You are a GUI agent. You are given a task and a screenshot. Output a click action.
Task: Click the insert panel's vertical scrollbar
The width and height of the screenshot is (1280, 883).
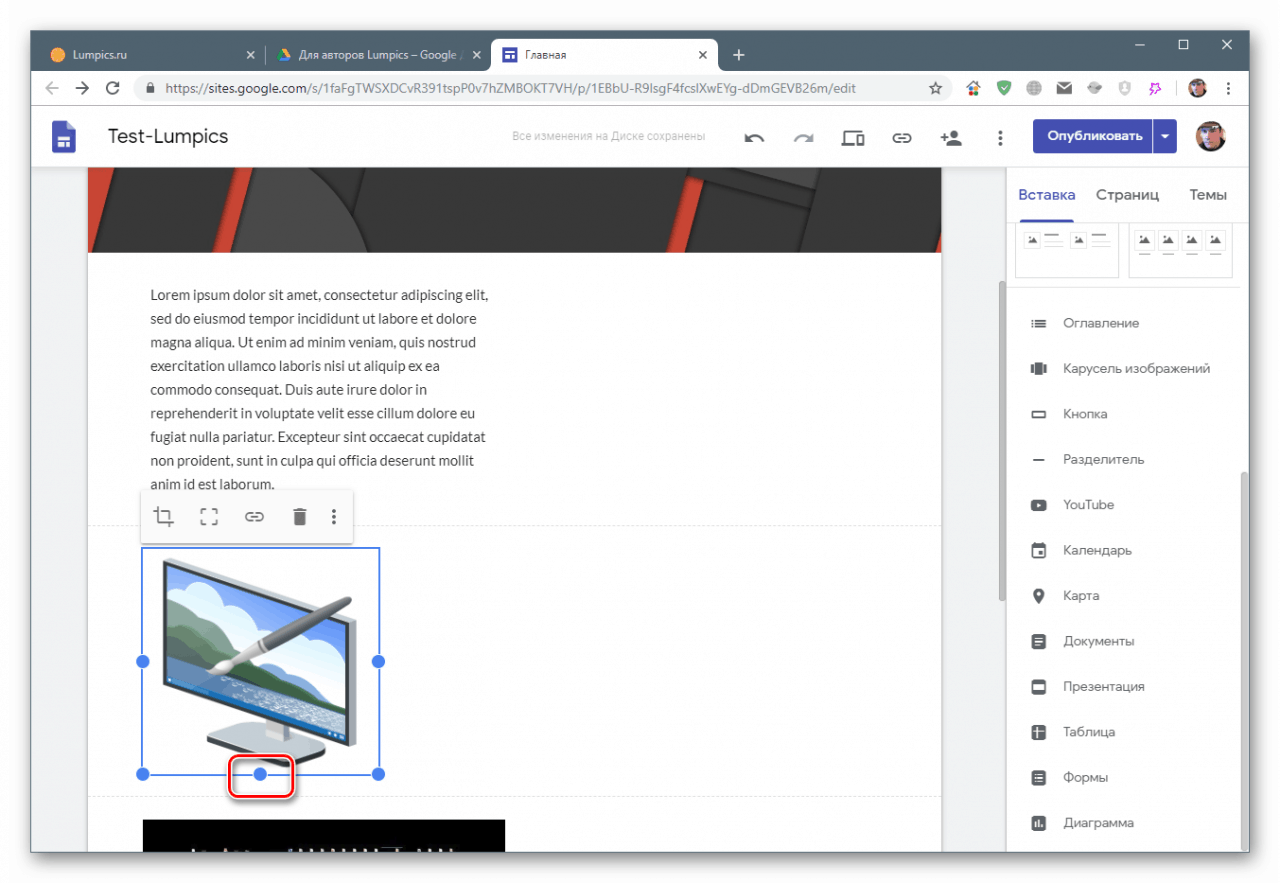click(x=1244, y=660)
